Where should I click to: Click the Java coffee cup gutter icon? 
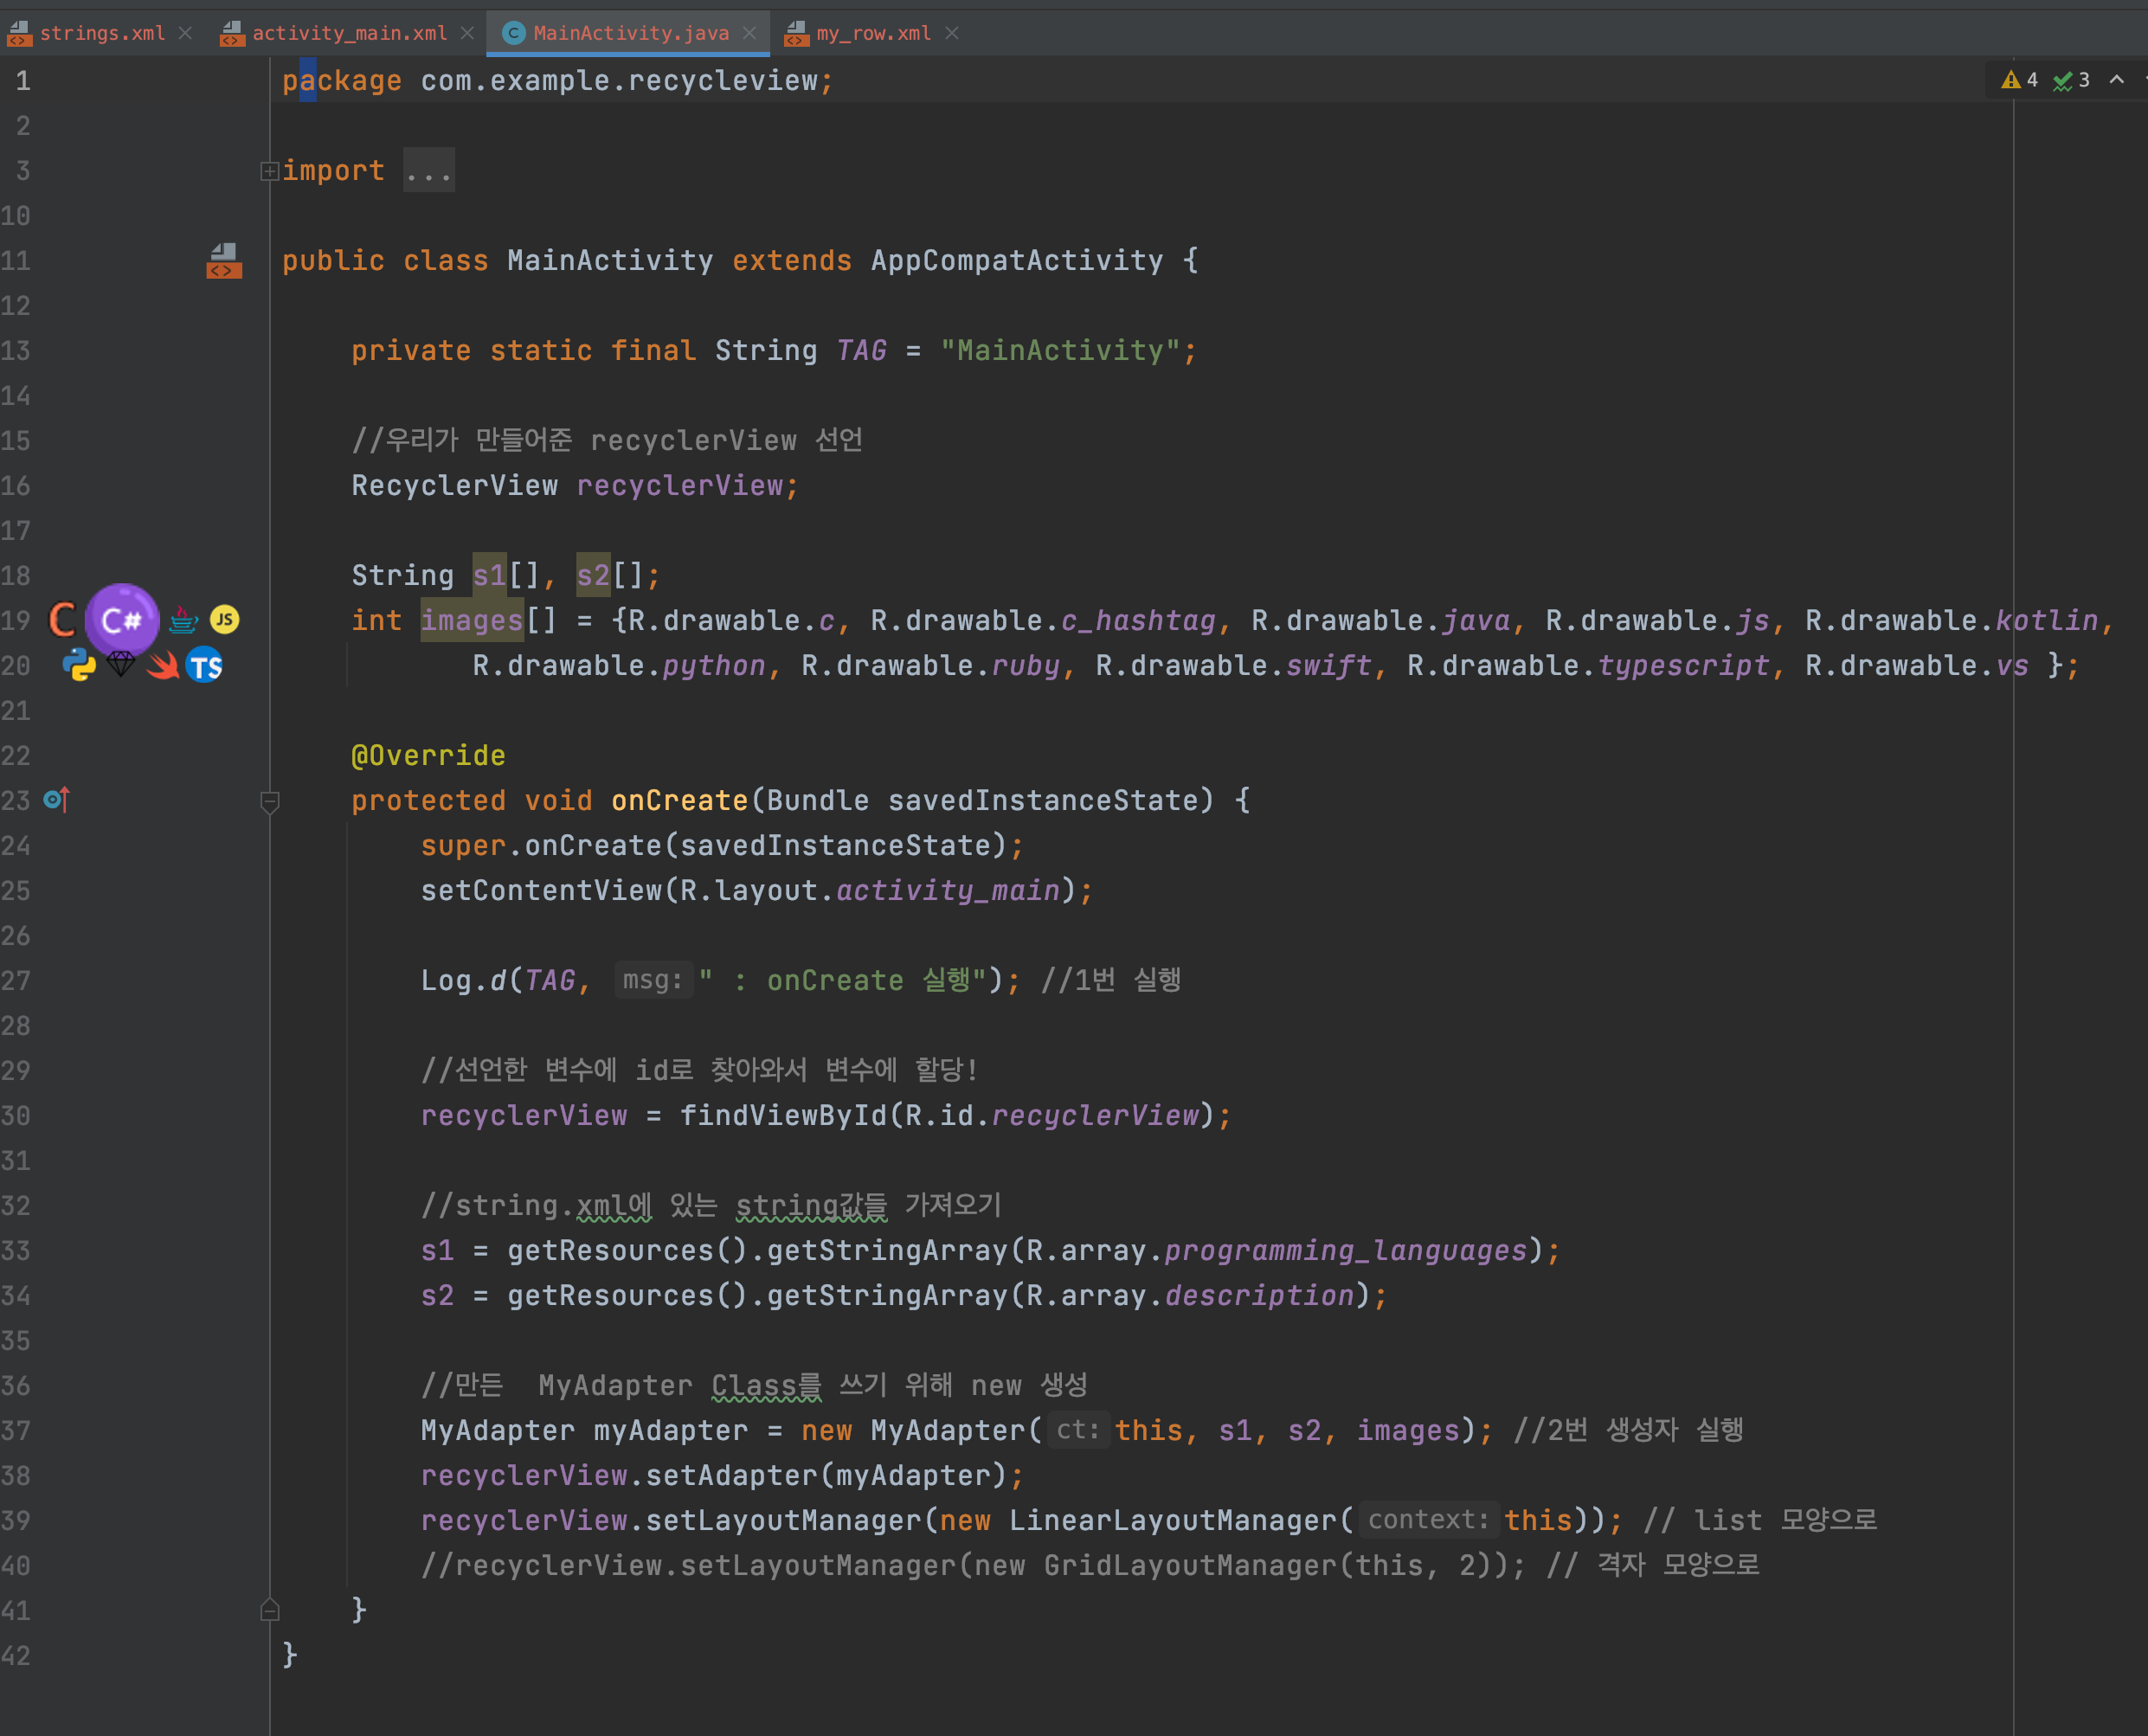point(183,620)
